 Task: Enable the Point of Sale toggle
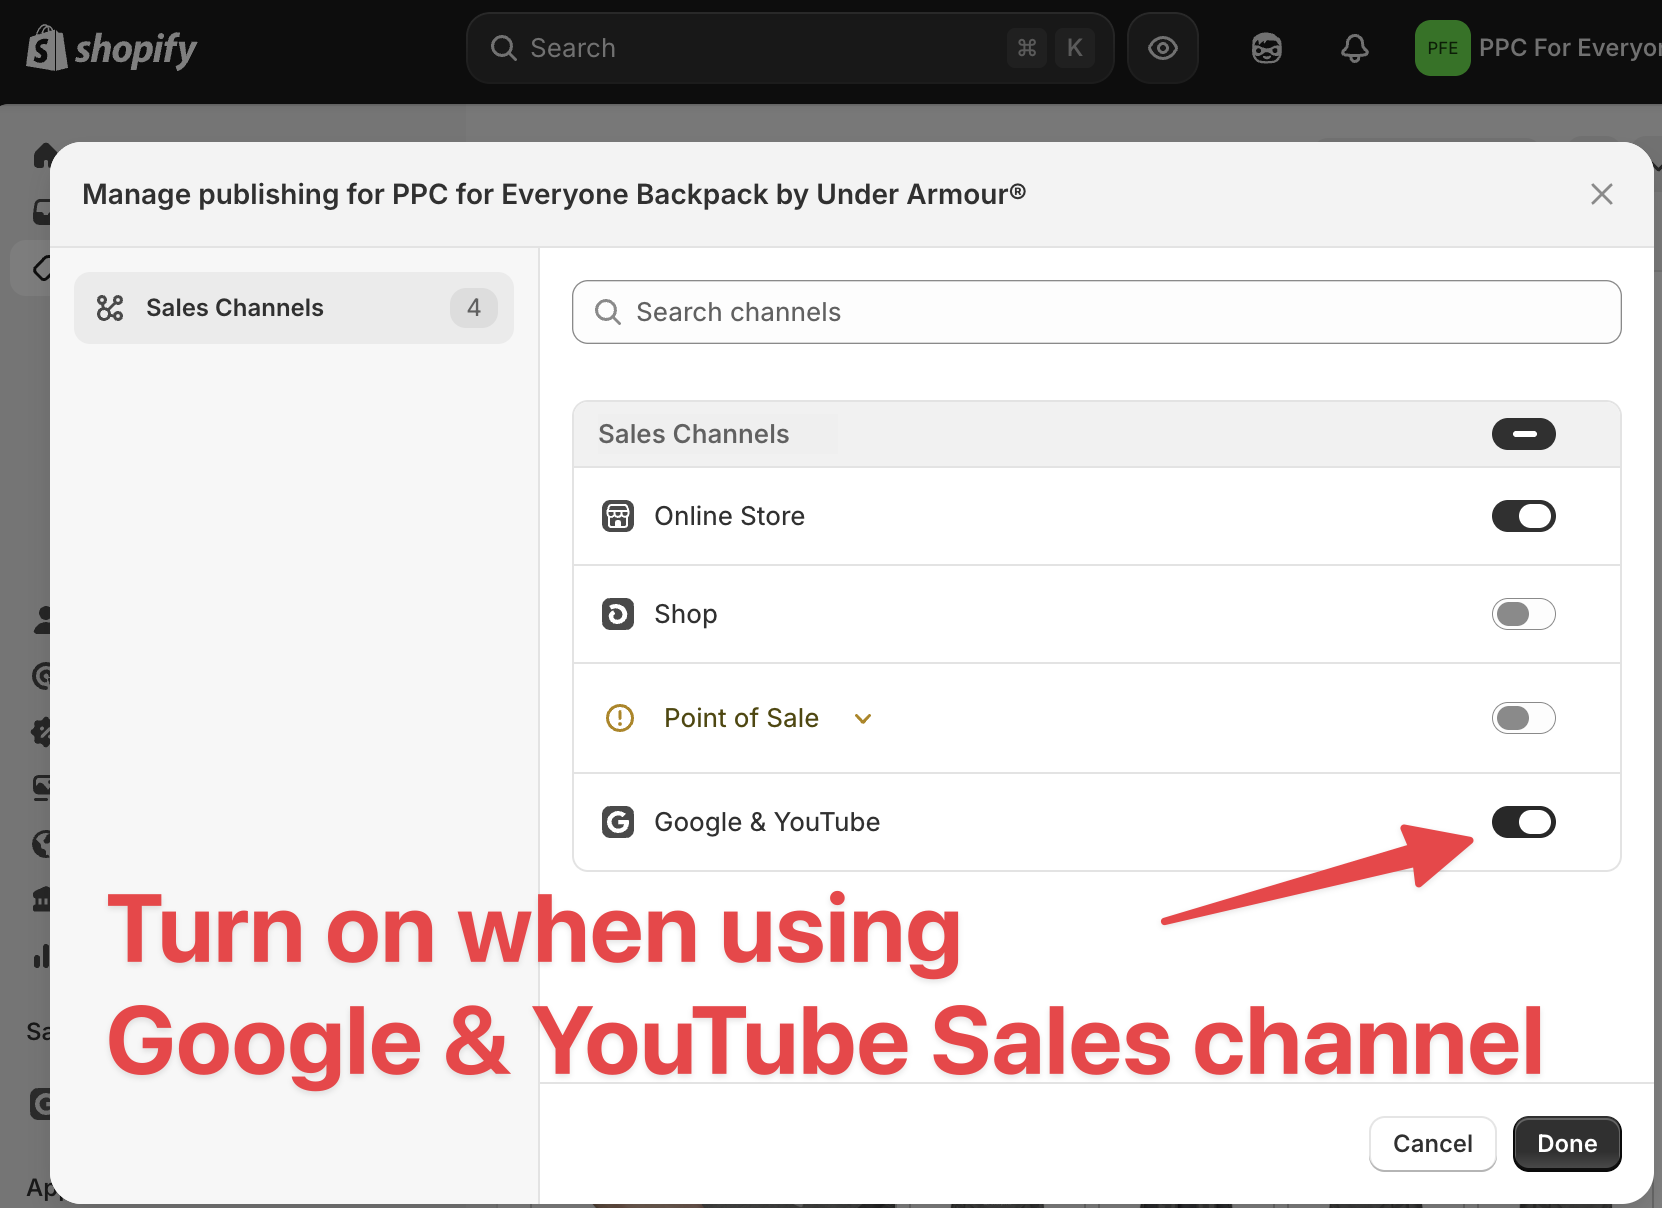pyautogui.click(x=1524, y=718)
